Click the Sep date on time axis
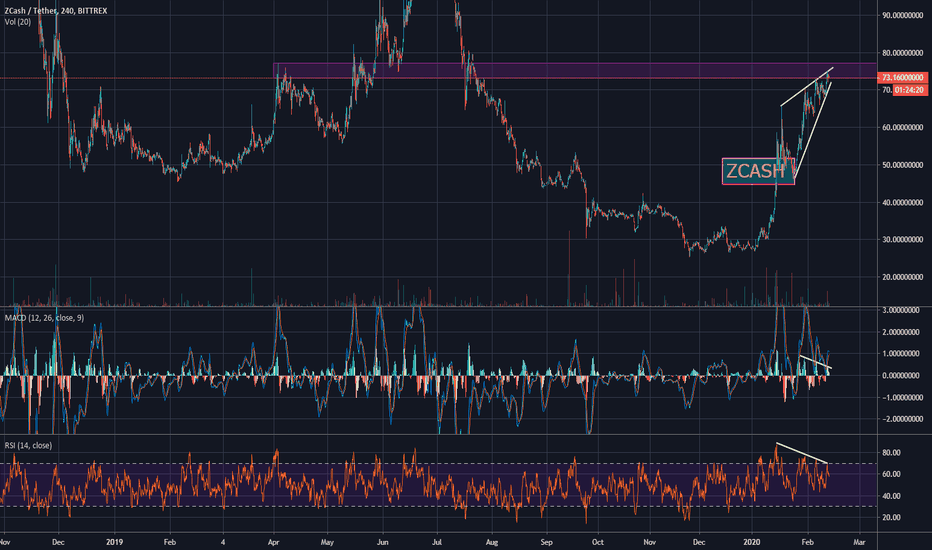Viewport: 932px width, 550px height. 546,542
